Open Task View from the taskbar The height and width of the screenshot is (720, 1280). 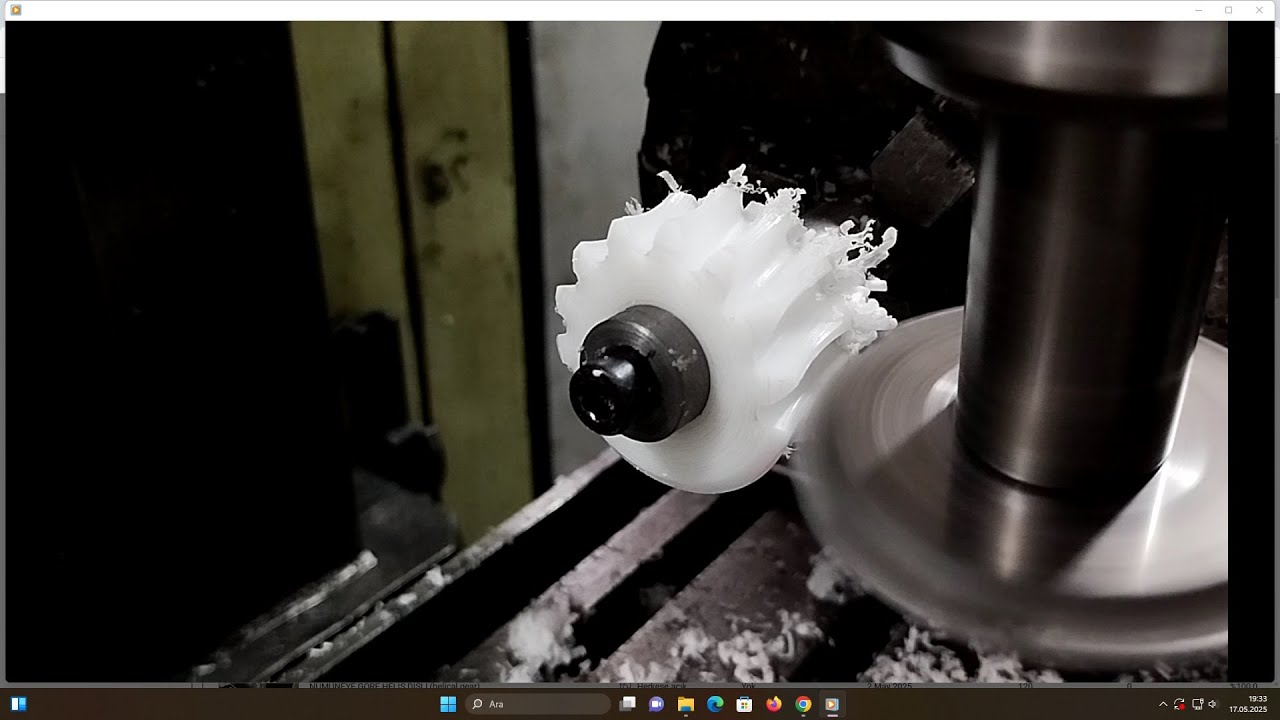(628, 704)
